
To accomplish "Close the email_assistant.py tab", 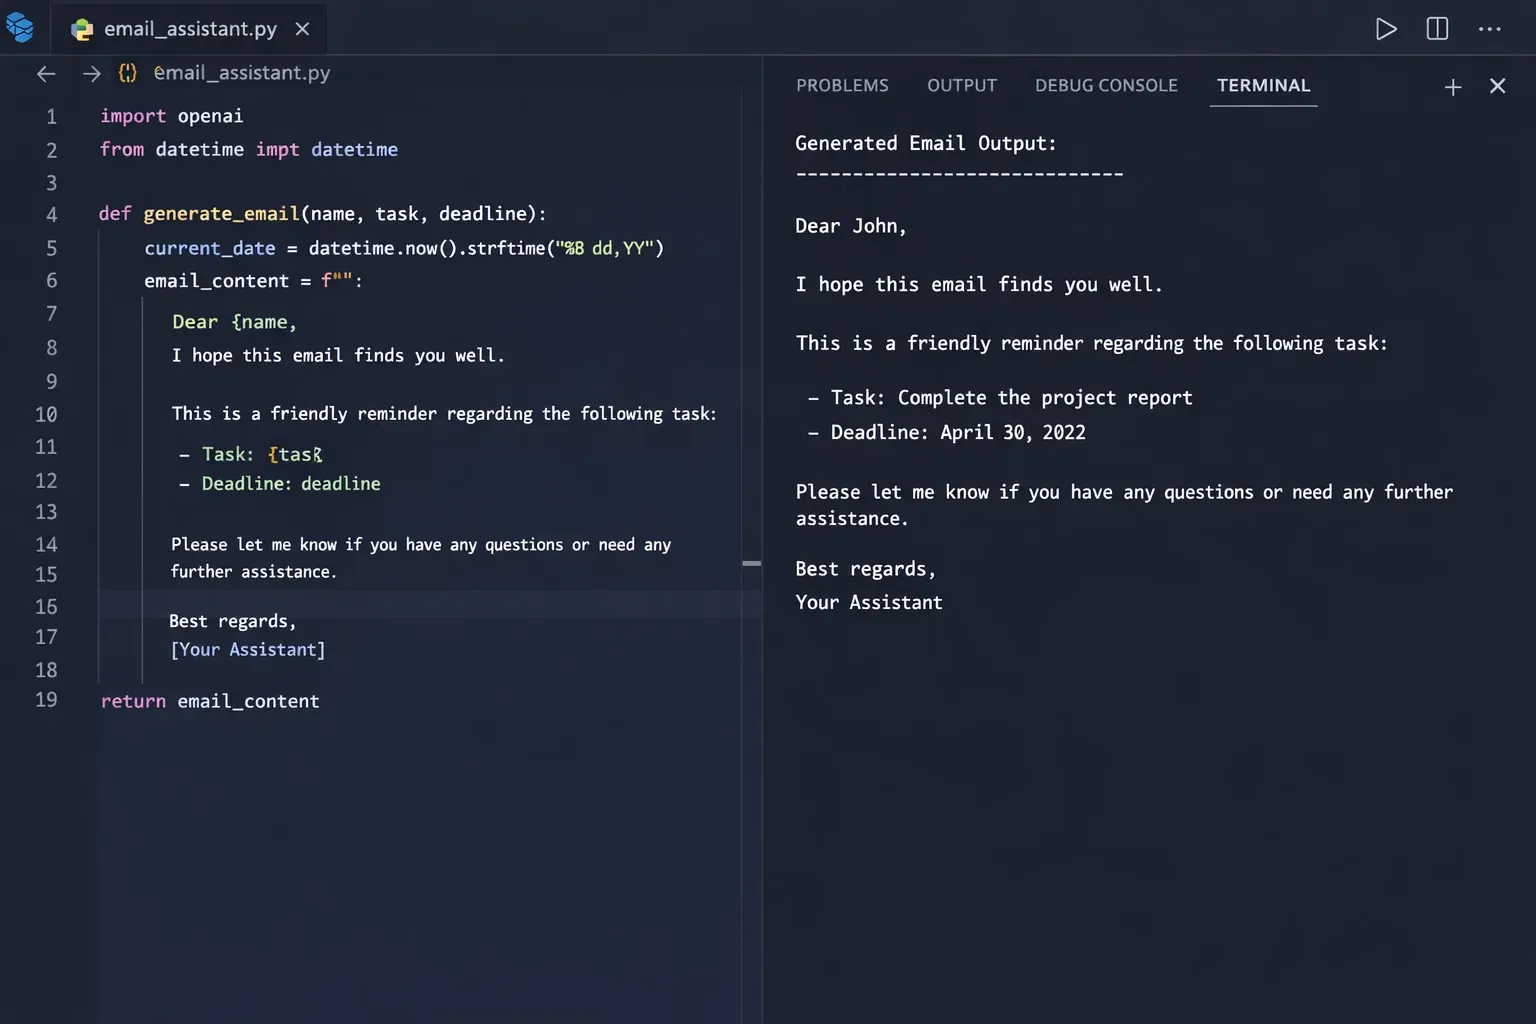I will point(302,29).
